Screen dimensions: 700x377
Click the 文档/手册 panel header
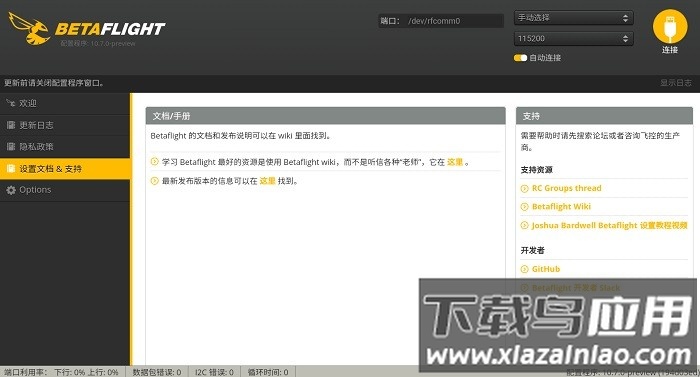point(325,116)
